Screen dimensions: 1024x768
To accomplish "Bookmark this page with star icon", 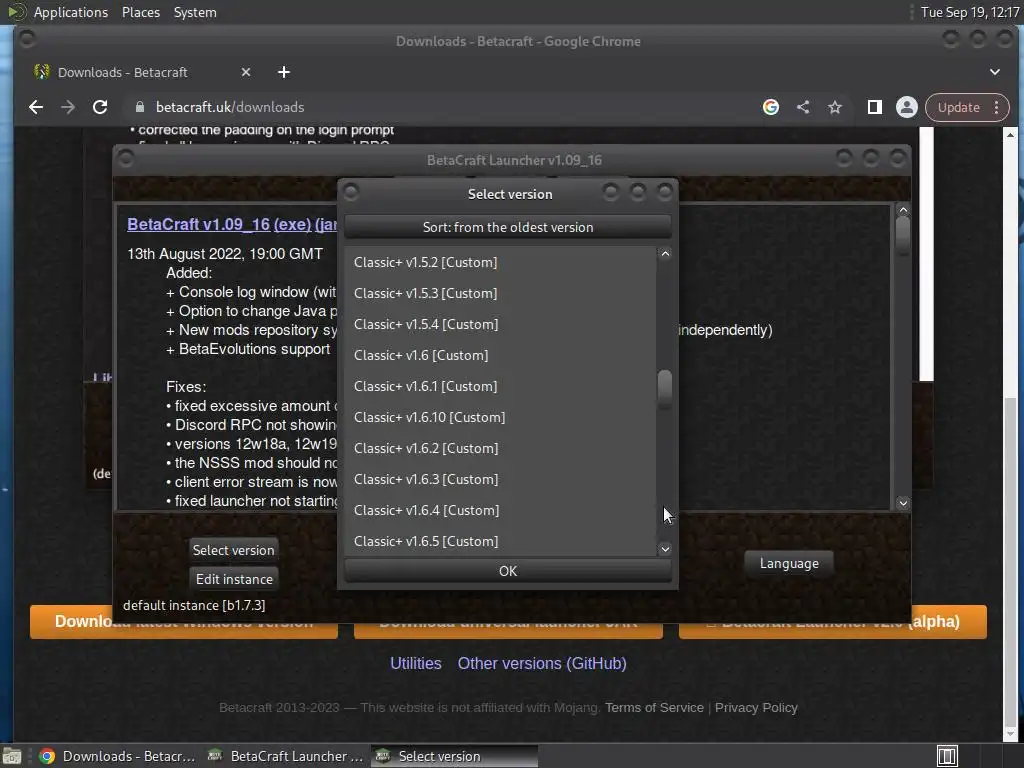I will pos(835,107).
